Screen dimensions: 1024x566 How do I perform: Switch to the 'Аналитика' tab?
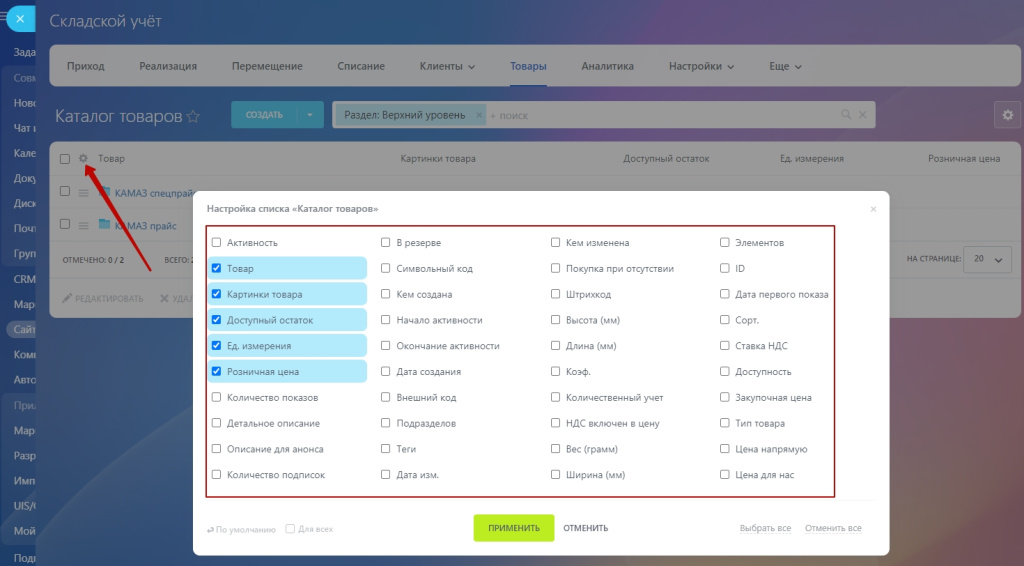pyautogui.click(x=607, y=67)
